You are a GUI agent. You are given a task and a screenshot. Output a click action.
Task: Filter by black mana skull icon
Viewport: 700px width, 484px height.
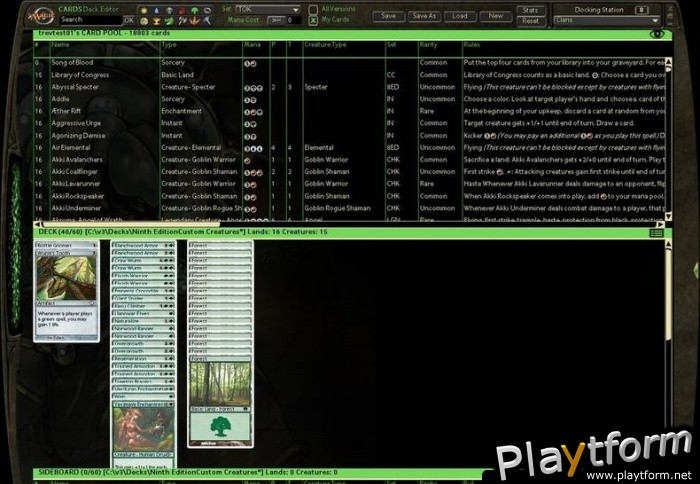pyautogui.click(x=170, y=10)
